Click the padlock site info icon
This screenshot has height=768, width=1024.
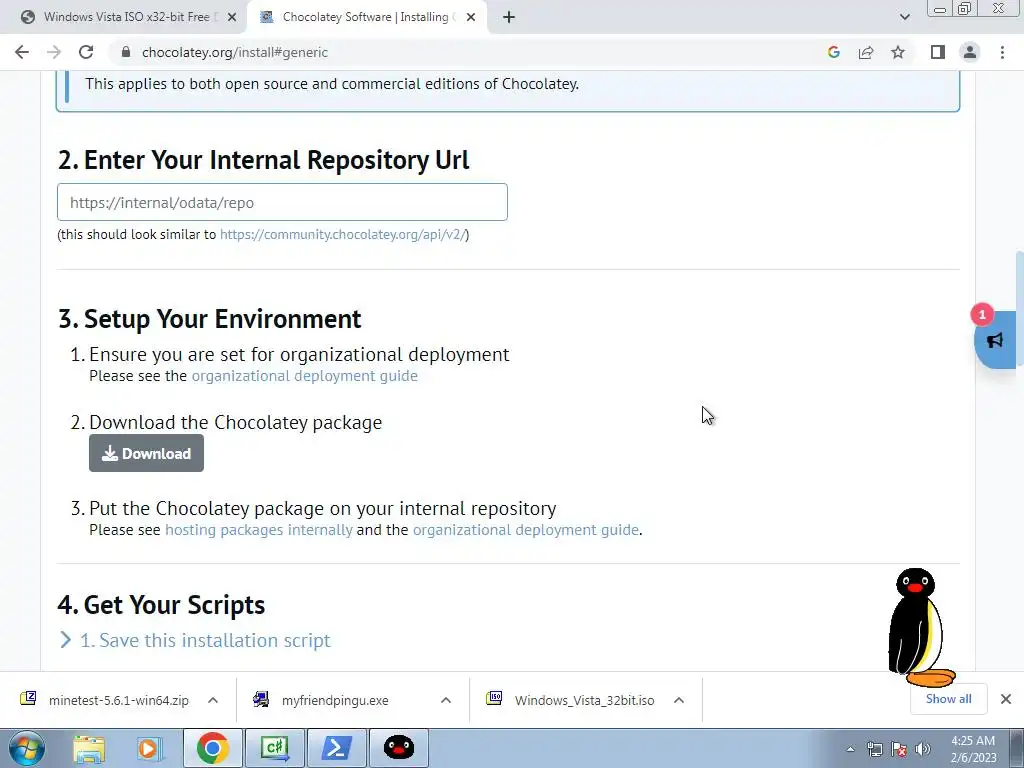coord(126,52)
